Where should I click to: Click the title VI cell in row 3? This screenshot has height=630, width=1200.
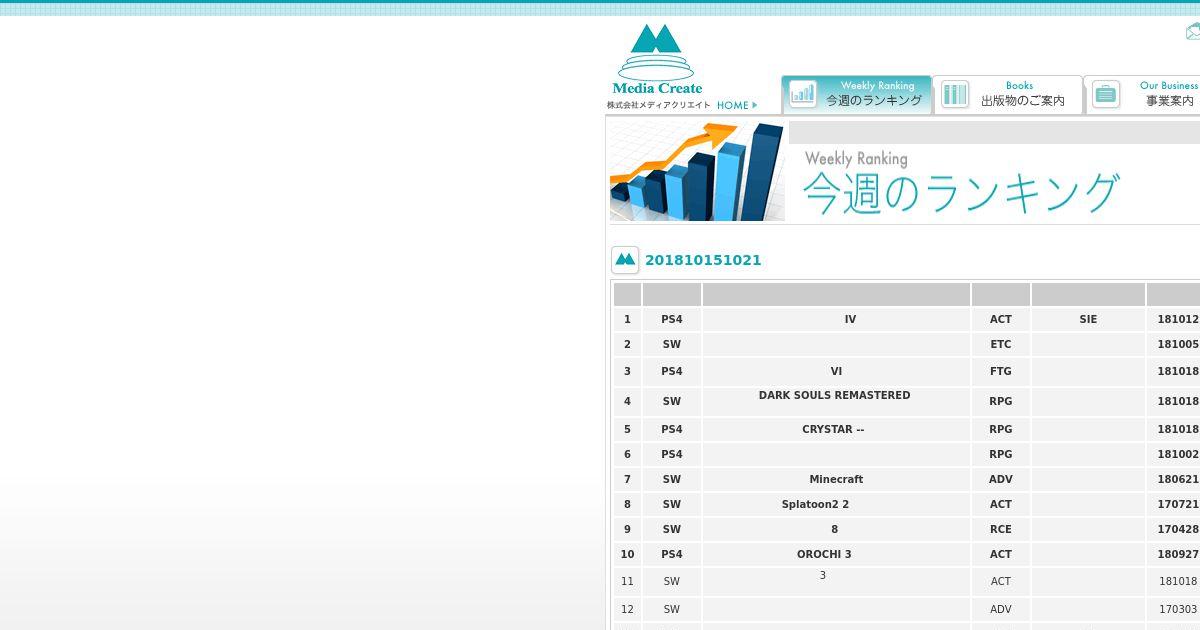836,371
